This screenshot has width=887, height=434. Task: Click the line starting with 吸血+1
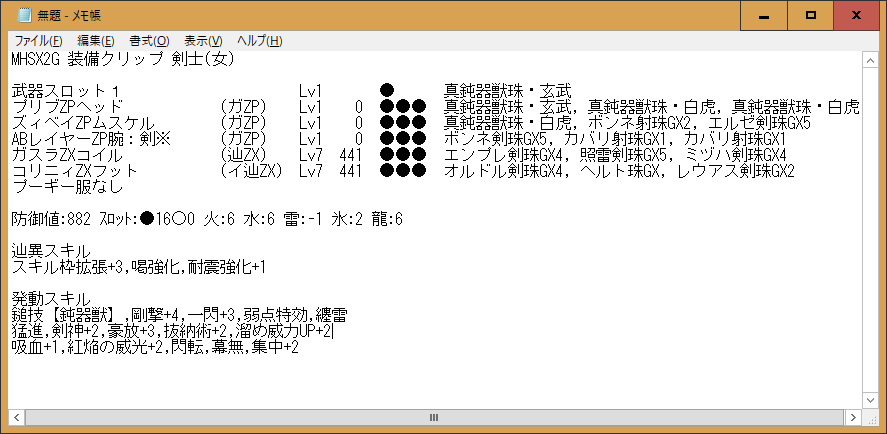155,346
